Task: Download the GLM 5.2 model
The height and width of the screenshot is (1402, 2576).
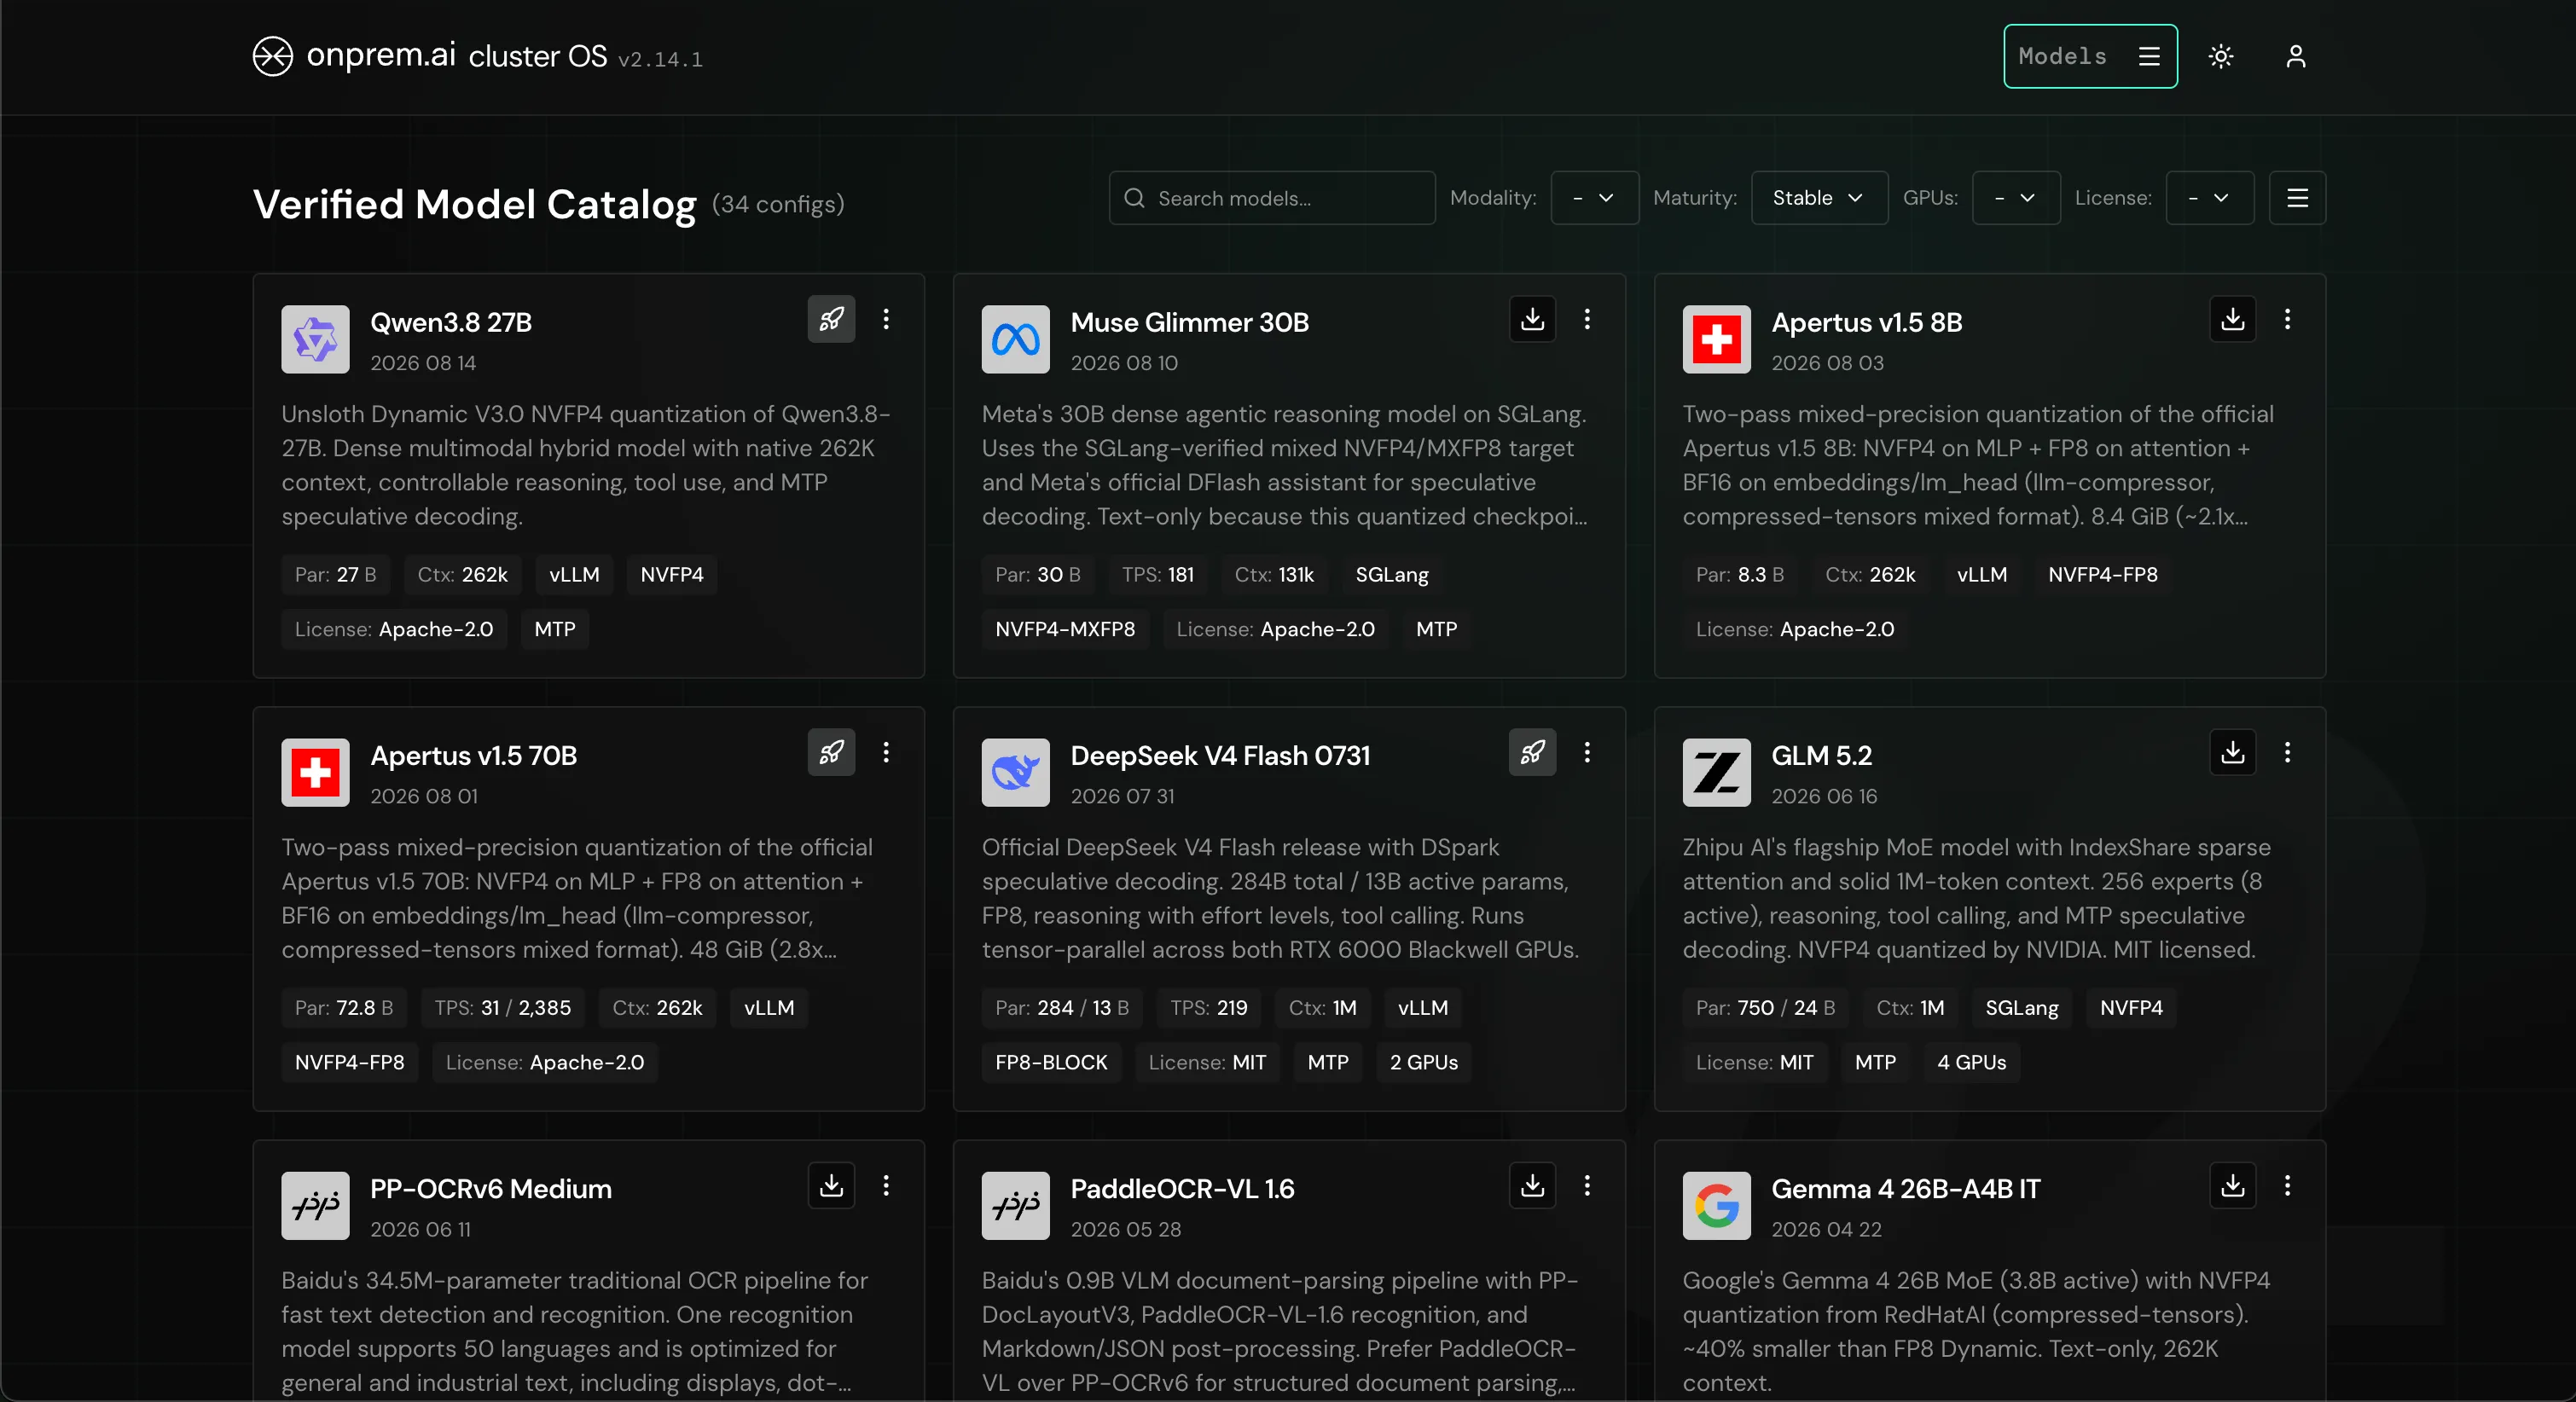Action: (2232, 752)
